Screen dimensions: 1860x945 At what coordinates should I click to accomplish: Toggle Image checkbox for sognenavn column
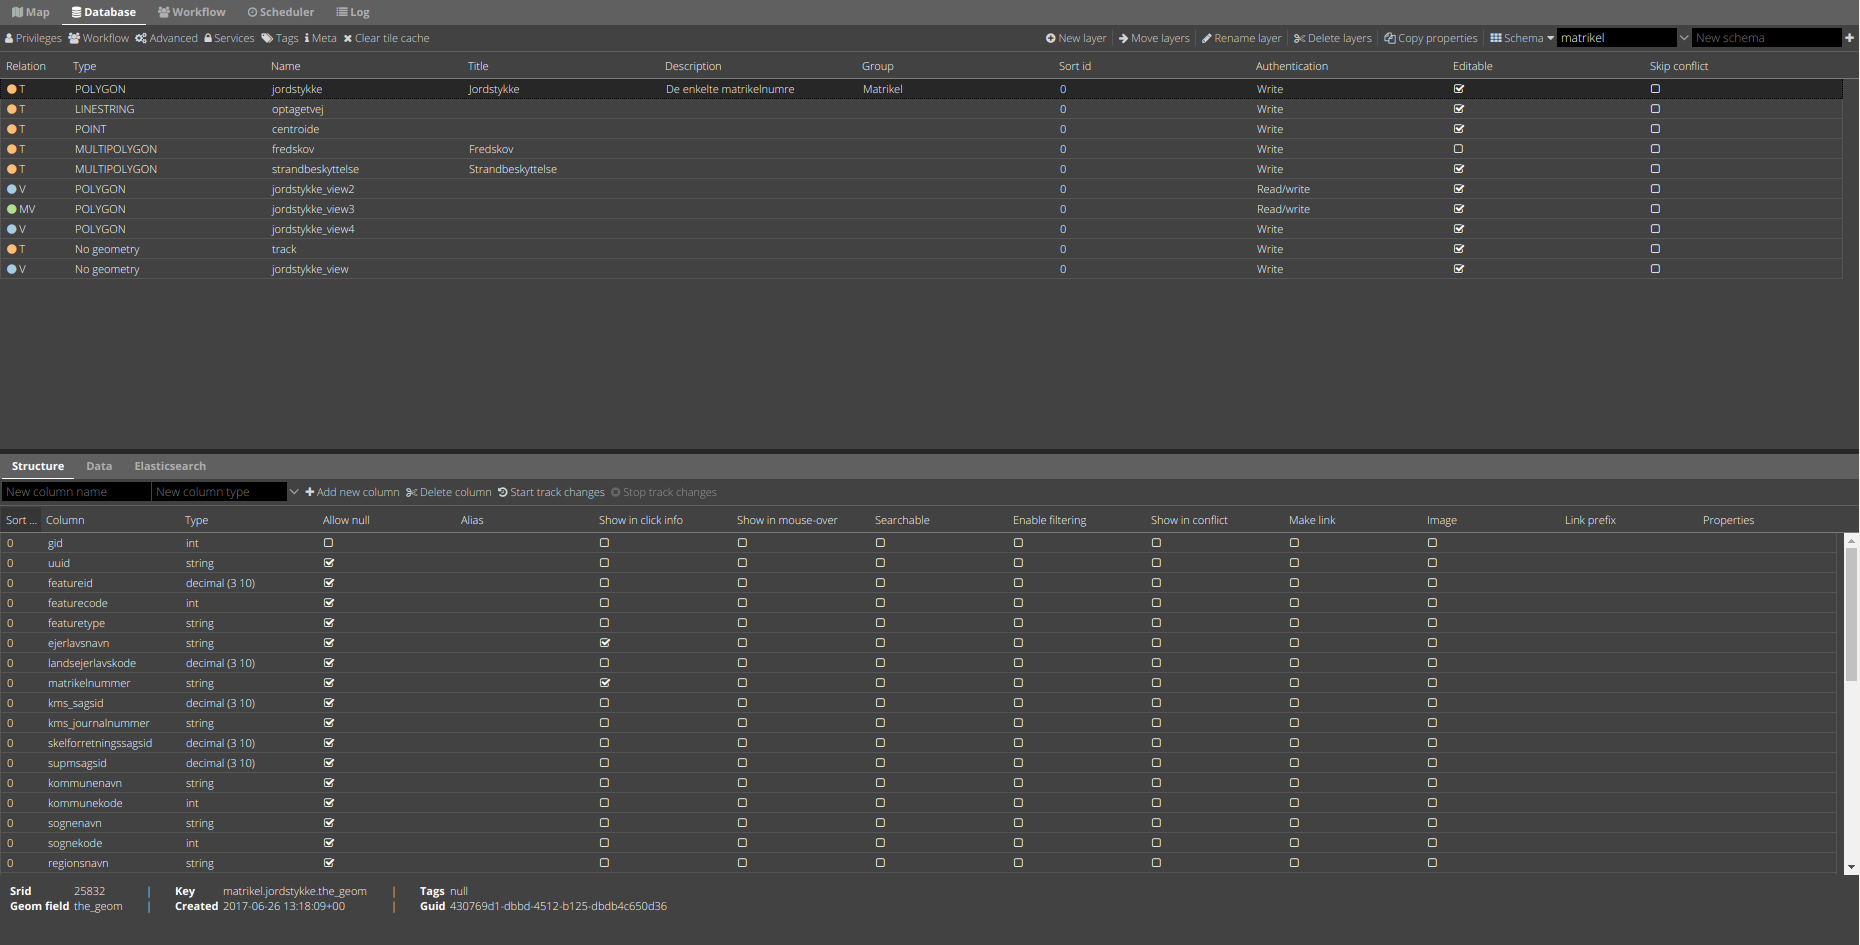(1432, 823)
